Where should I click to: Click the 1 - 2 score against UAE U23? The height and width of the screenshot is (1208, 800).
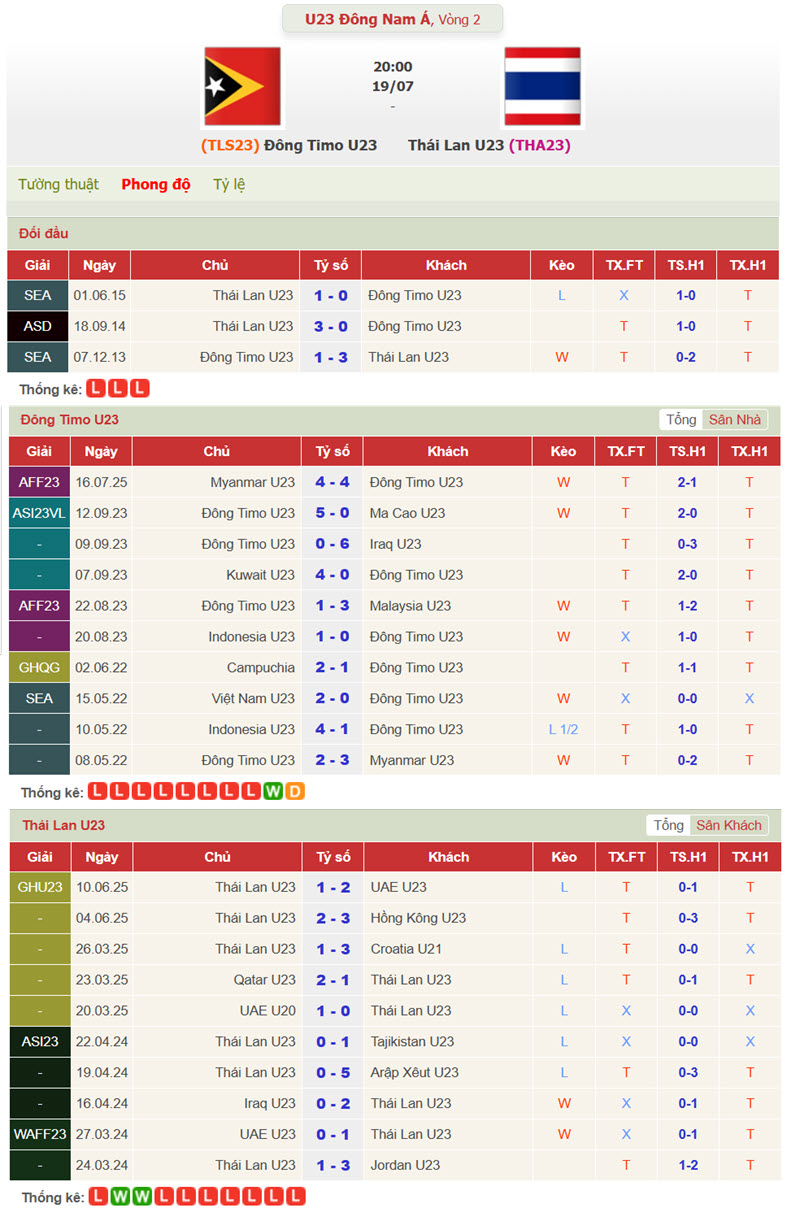[334, 887]
